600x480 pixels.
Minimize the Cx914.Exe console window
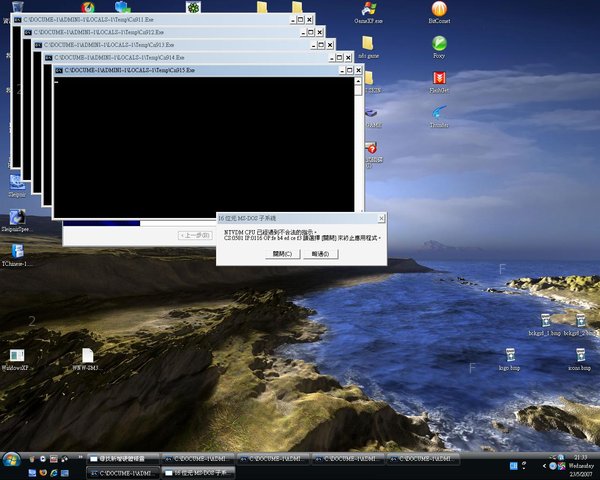coord(332,58)
